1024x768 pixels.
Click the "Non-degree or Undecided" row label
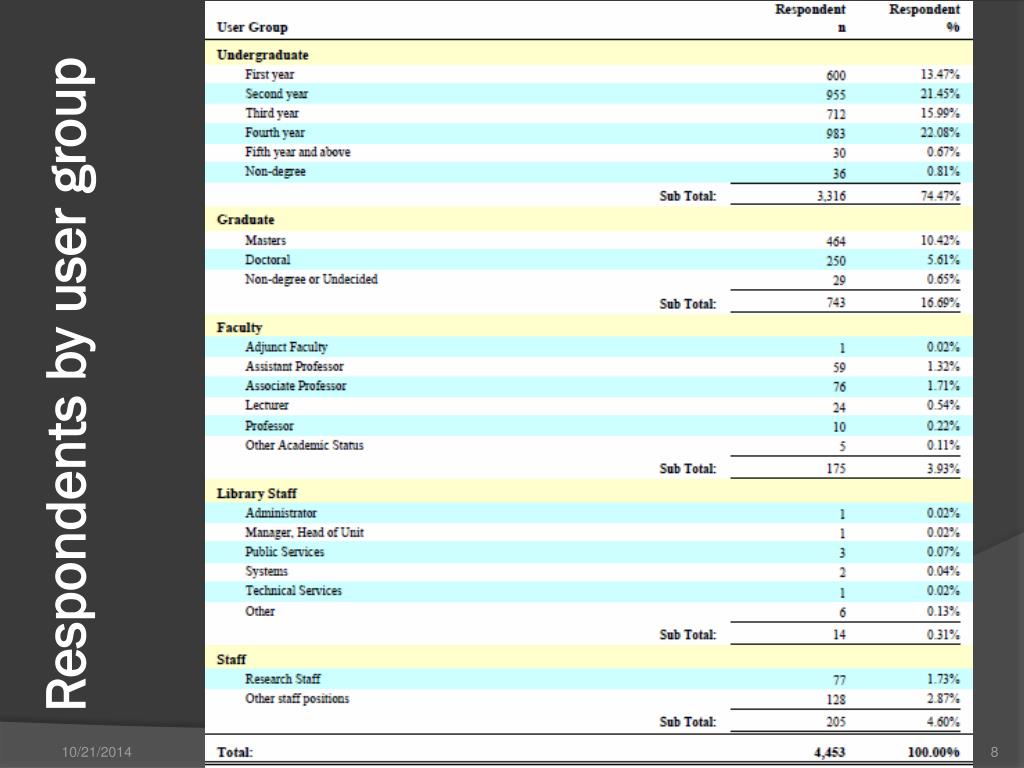312,280
